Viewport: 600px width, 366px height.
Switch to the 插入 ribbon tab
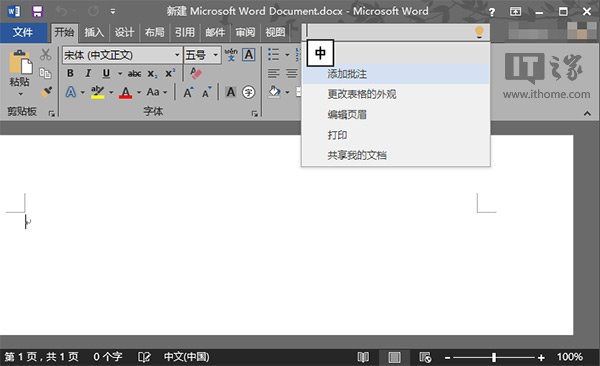(94, 33)
